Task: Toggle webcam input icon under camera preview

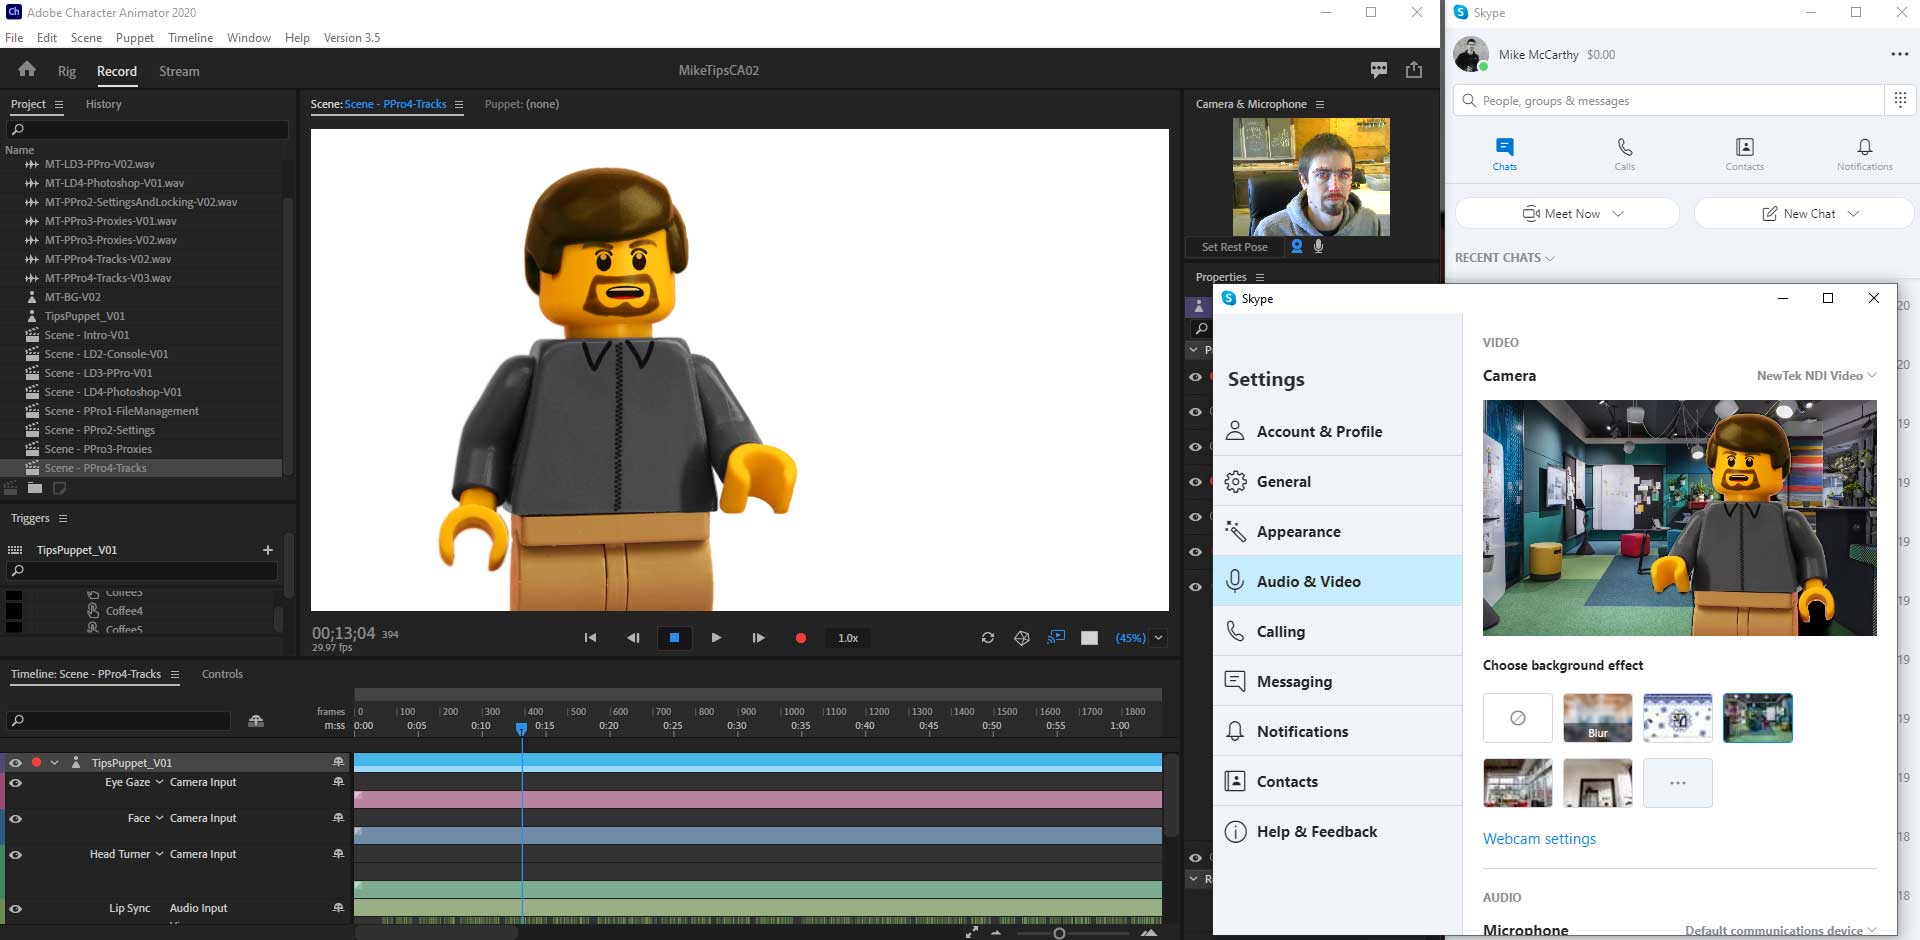Action: [x=1297, y=246]
